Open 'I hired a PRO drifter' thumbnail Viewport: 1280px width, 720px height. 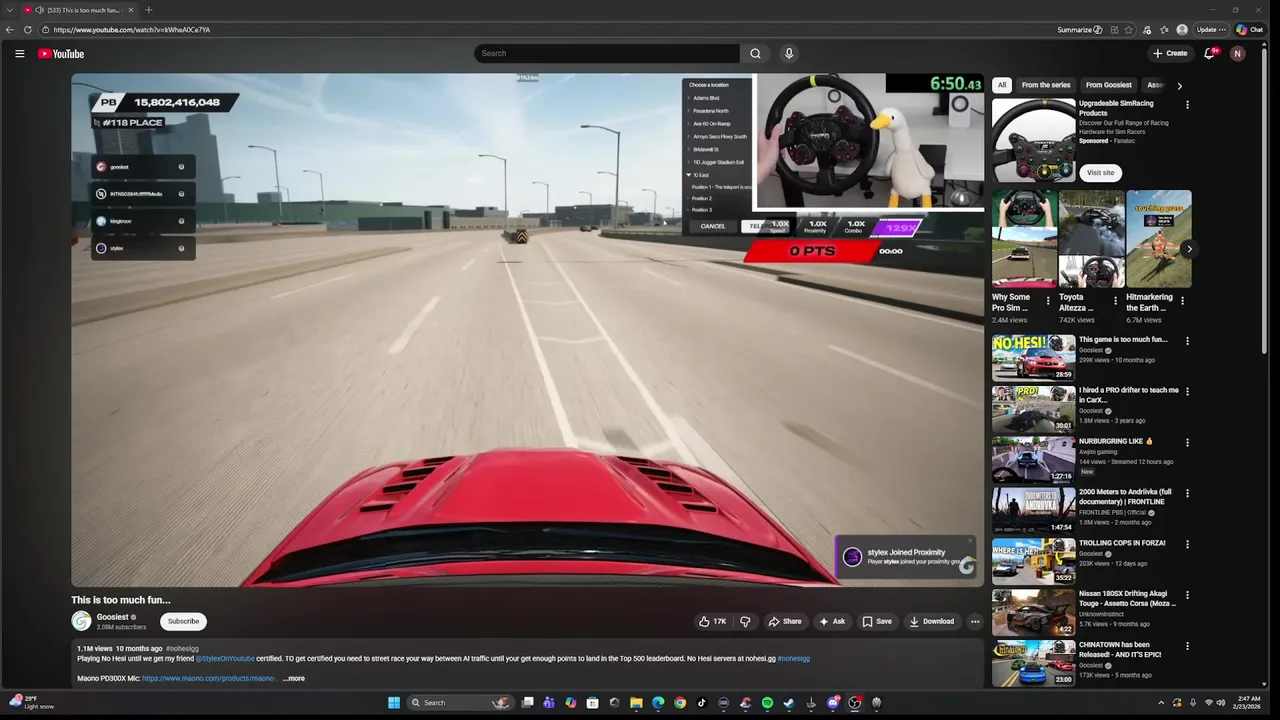1034,409
